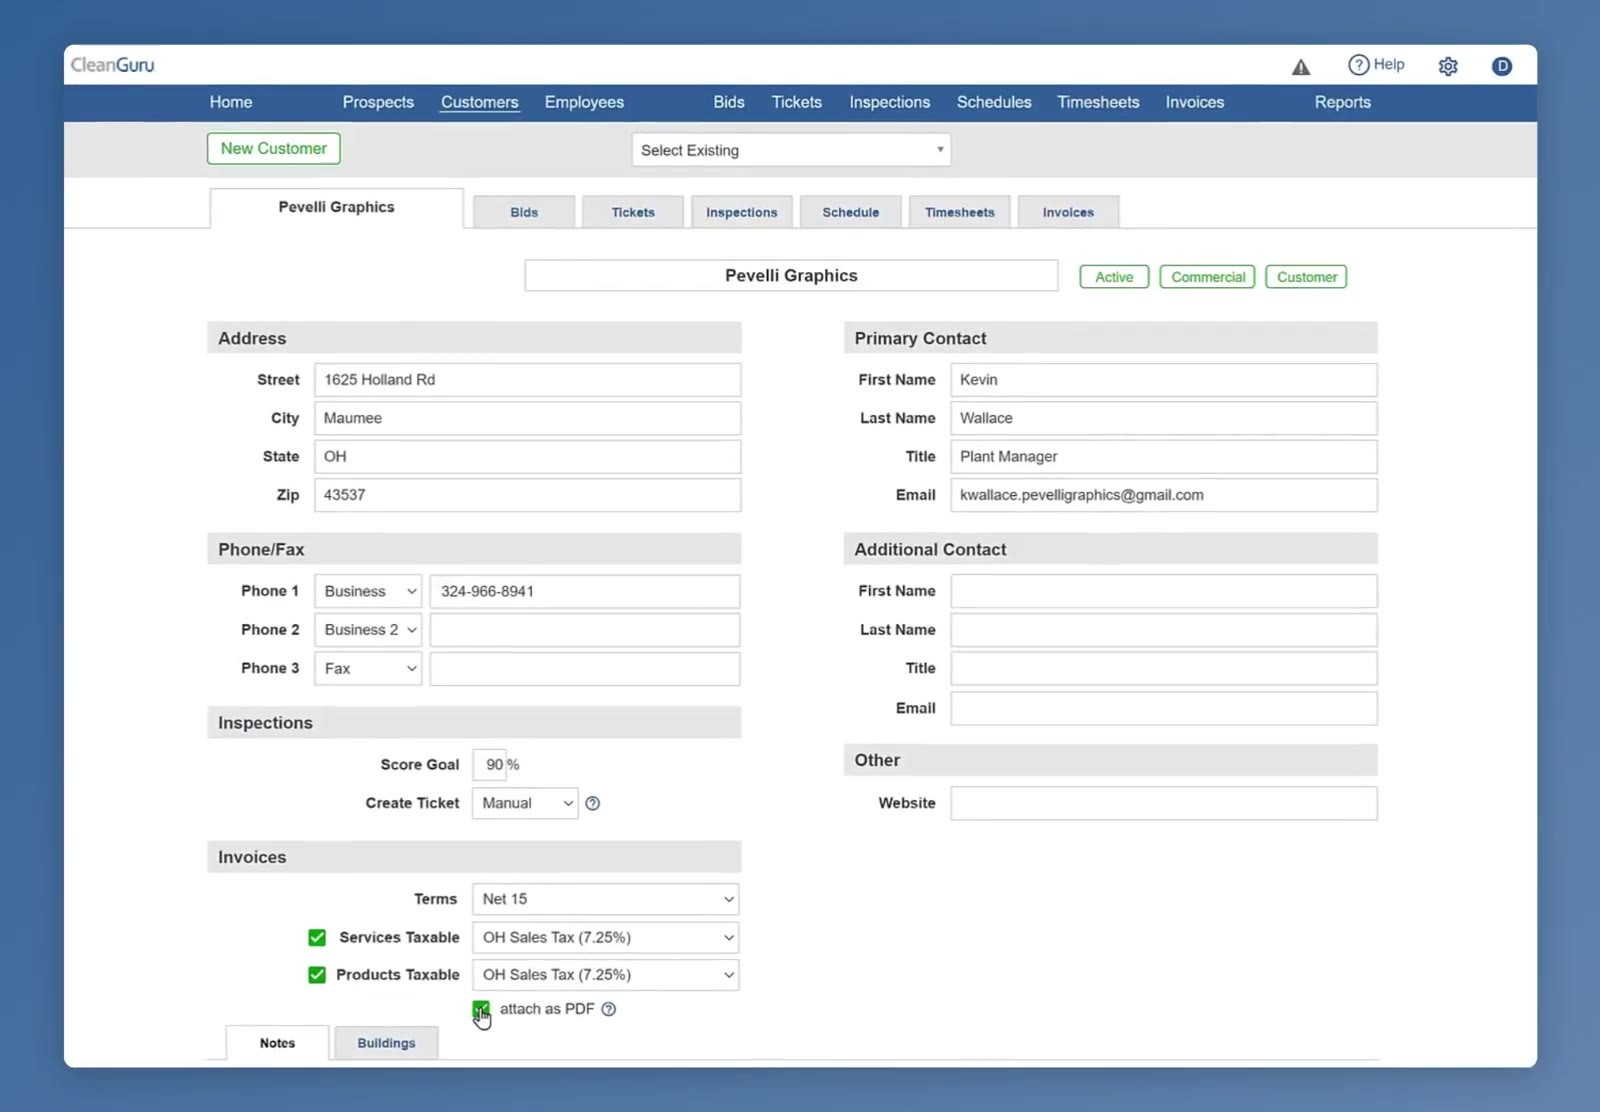Click Primary Contact First Name field Kevin
1600x1112 pixels.
click(x=1164, y=380)
